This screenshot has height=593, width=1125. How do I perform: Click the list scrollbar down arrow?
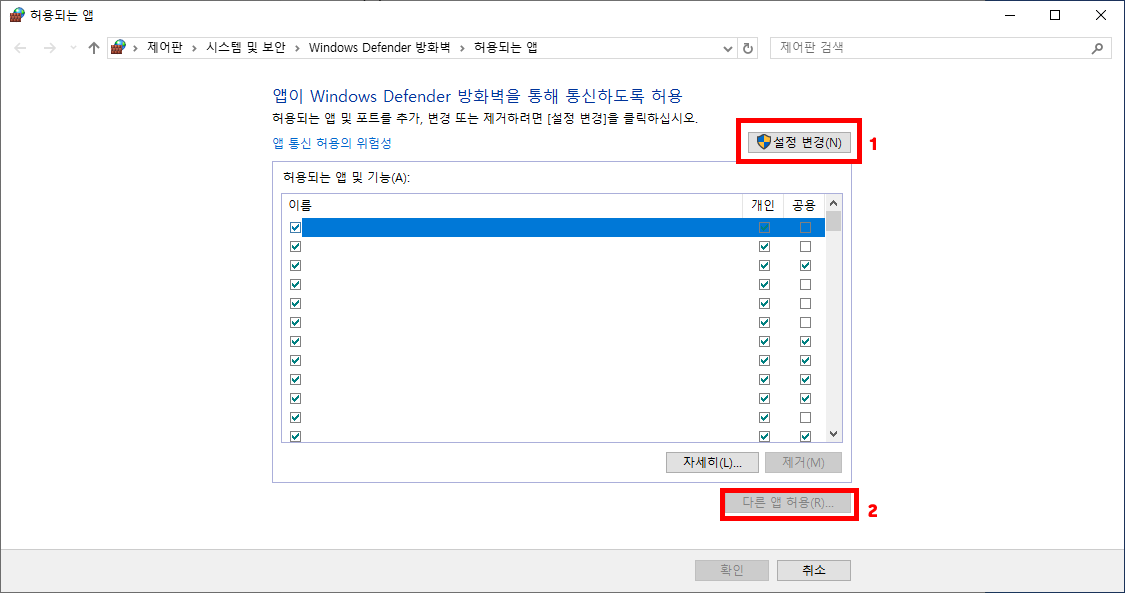click(833, 434)
